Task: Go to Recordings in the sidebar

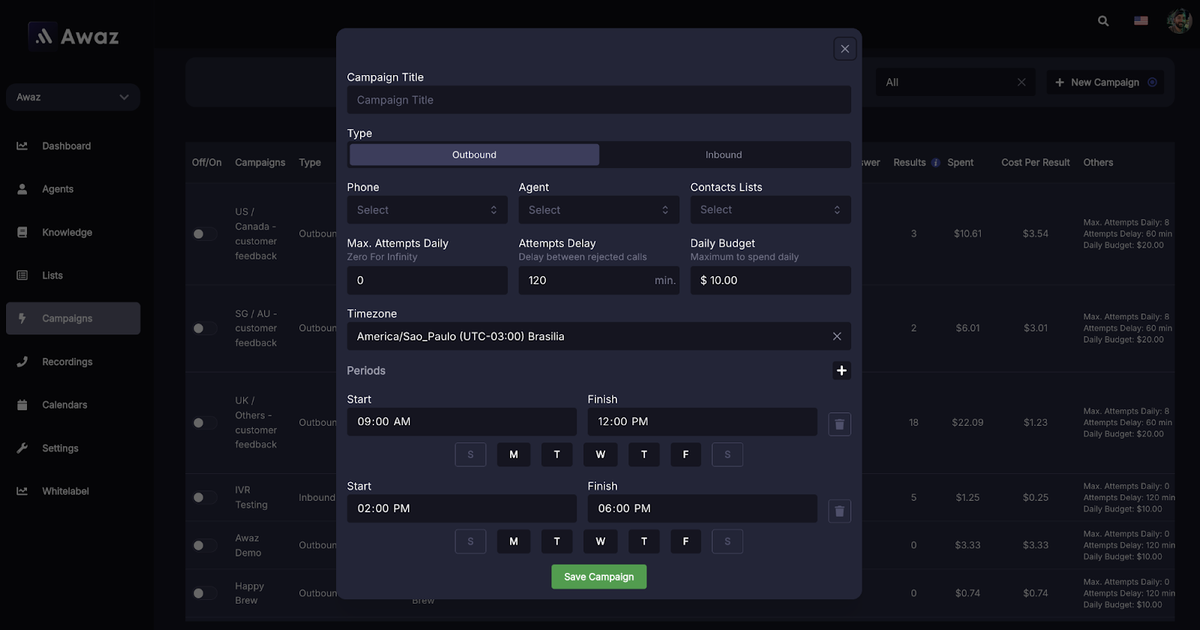Action: pos(67,362)
